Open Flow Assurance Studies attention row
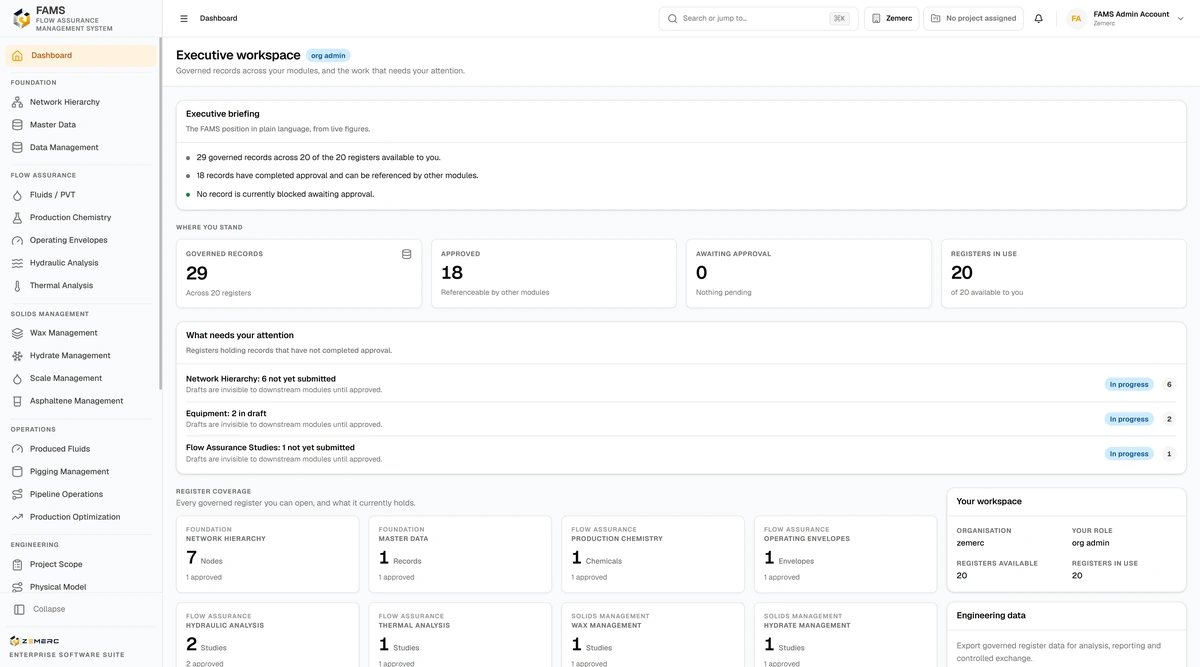The height and width of the screenshot is (667, 1200). (681, 453)
